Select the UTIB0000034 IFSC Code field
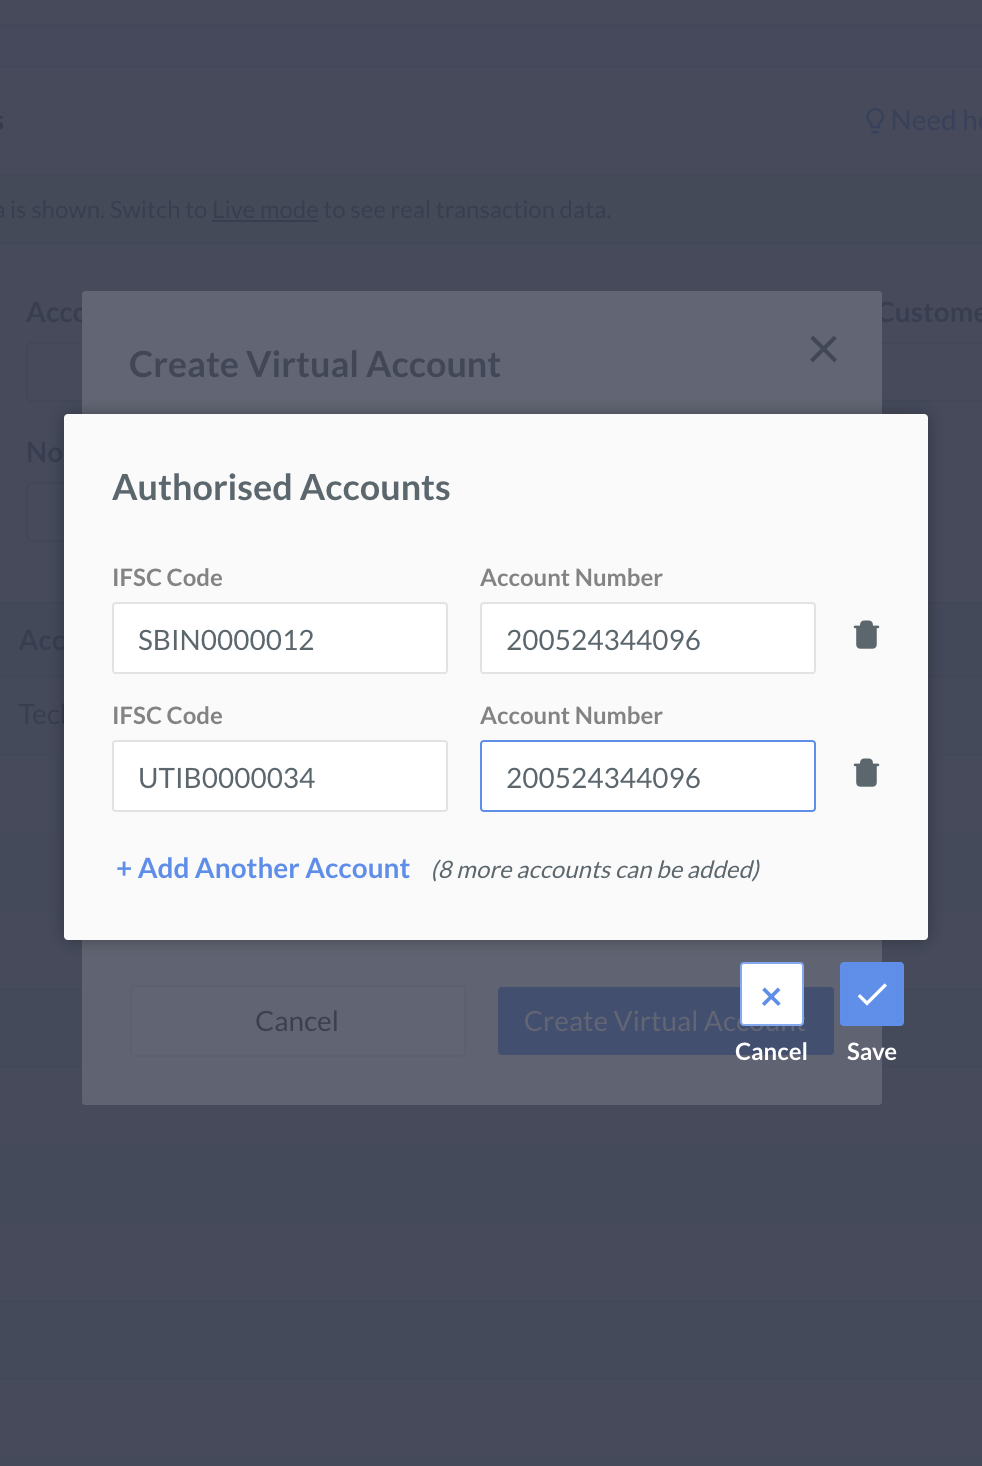Viewport: 982px width, 1466px height. (279, 776)
